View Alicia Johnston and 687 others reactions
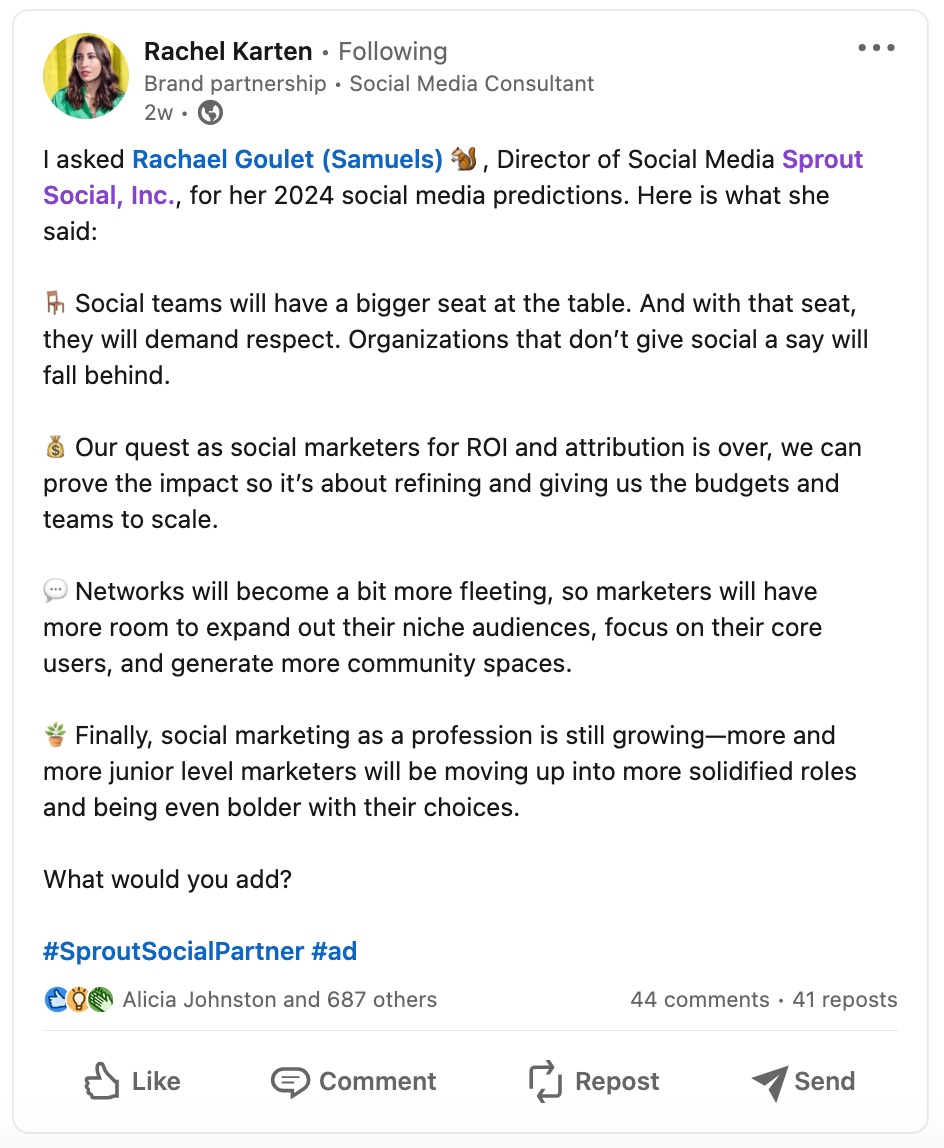This screenshot has width=944, height=1148. (279, 999)
